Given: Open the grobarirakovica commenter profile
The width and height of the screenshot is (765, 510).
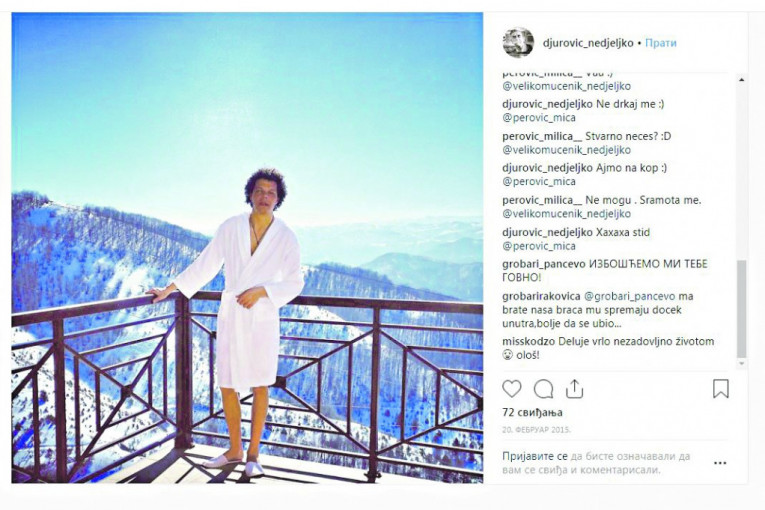Looking at the screenshot, I should pos(541,296).
